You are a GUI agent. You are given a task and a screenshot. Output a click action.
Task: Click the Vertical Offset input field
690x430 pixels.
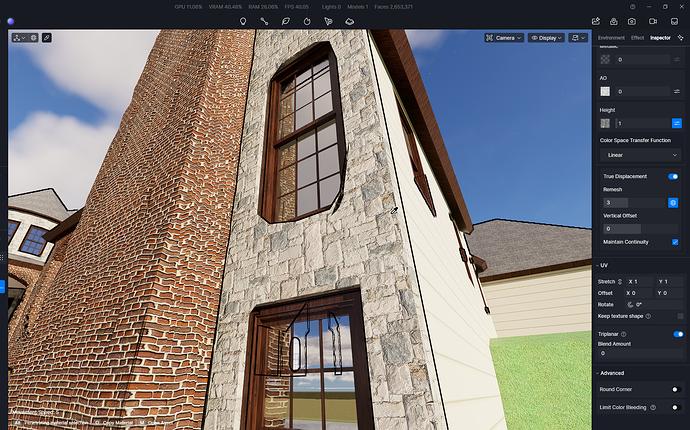click(621, 229)
